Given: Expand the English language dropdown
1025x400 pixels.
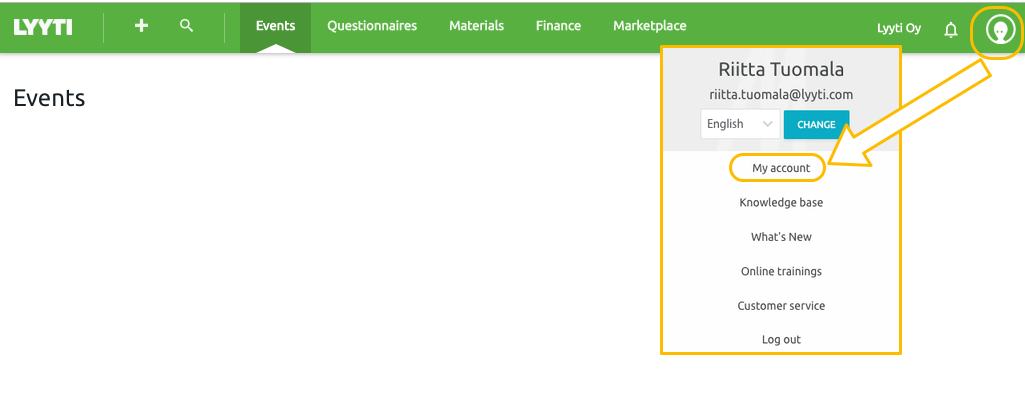Looking at the screenshot, I should (x=740, y=124).
